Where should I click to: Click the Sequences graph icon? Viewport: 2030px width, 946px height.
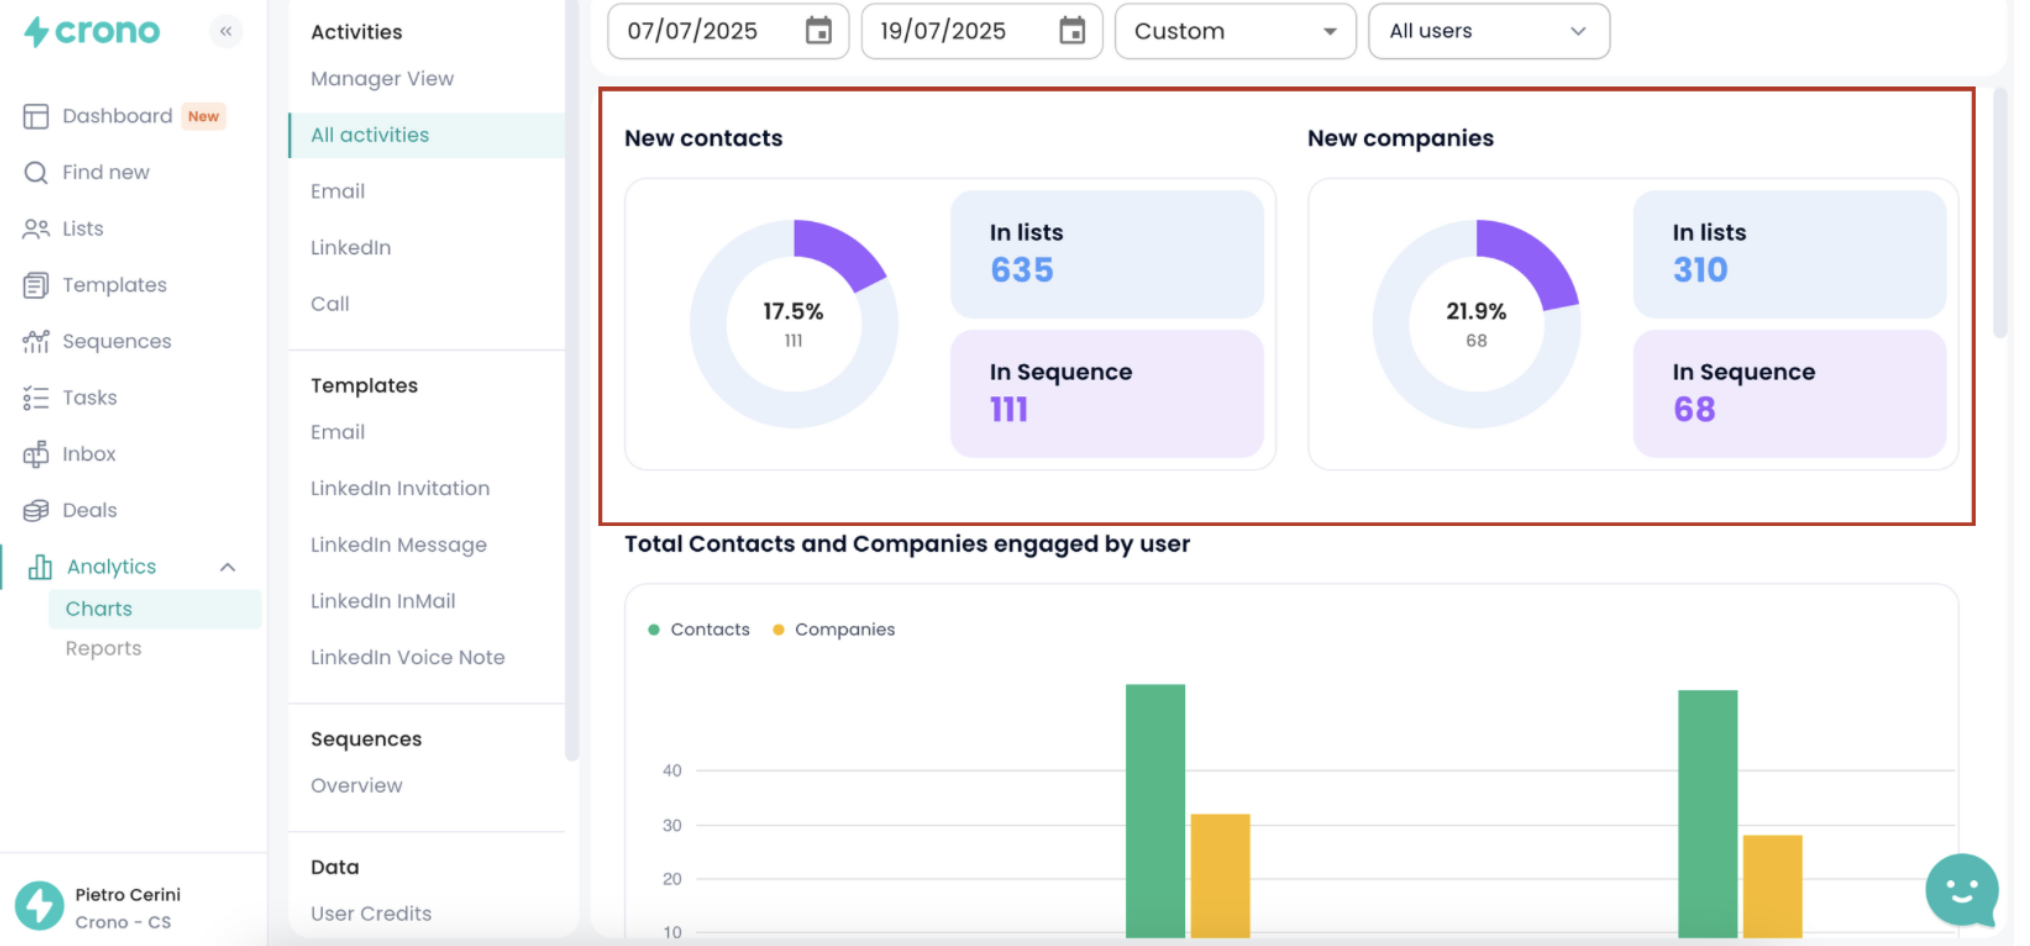pos(36,342)
